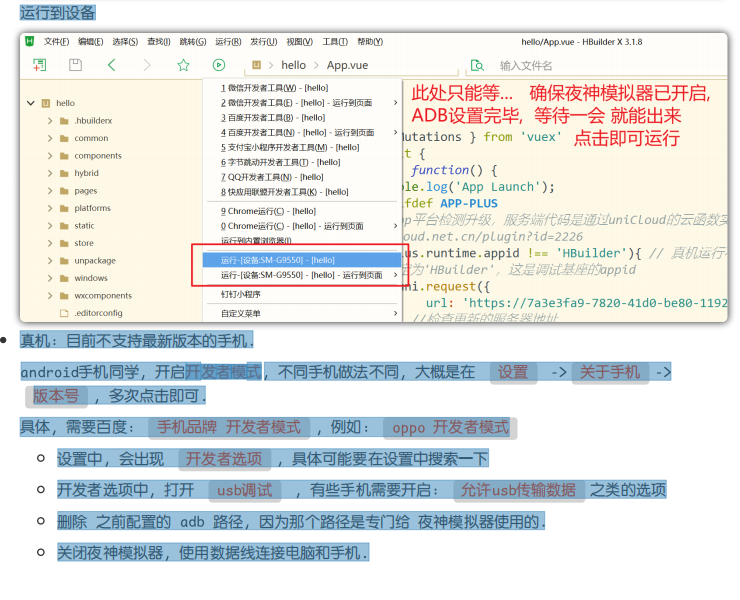The height and width of the screenshot is (600, 740).
Task: Open the 发行(U) menu
Action: (264, 42)
